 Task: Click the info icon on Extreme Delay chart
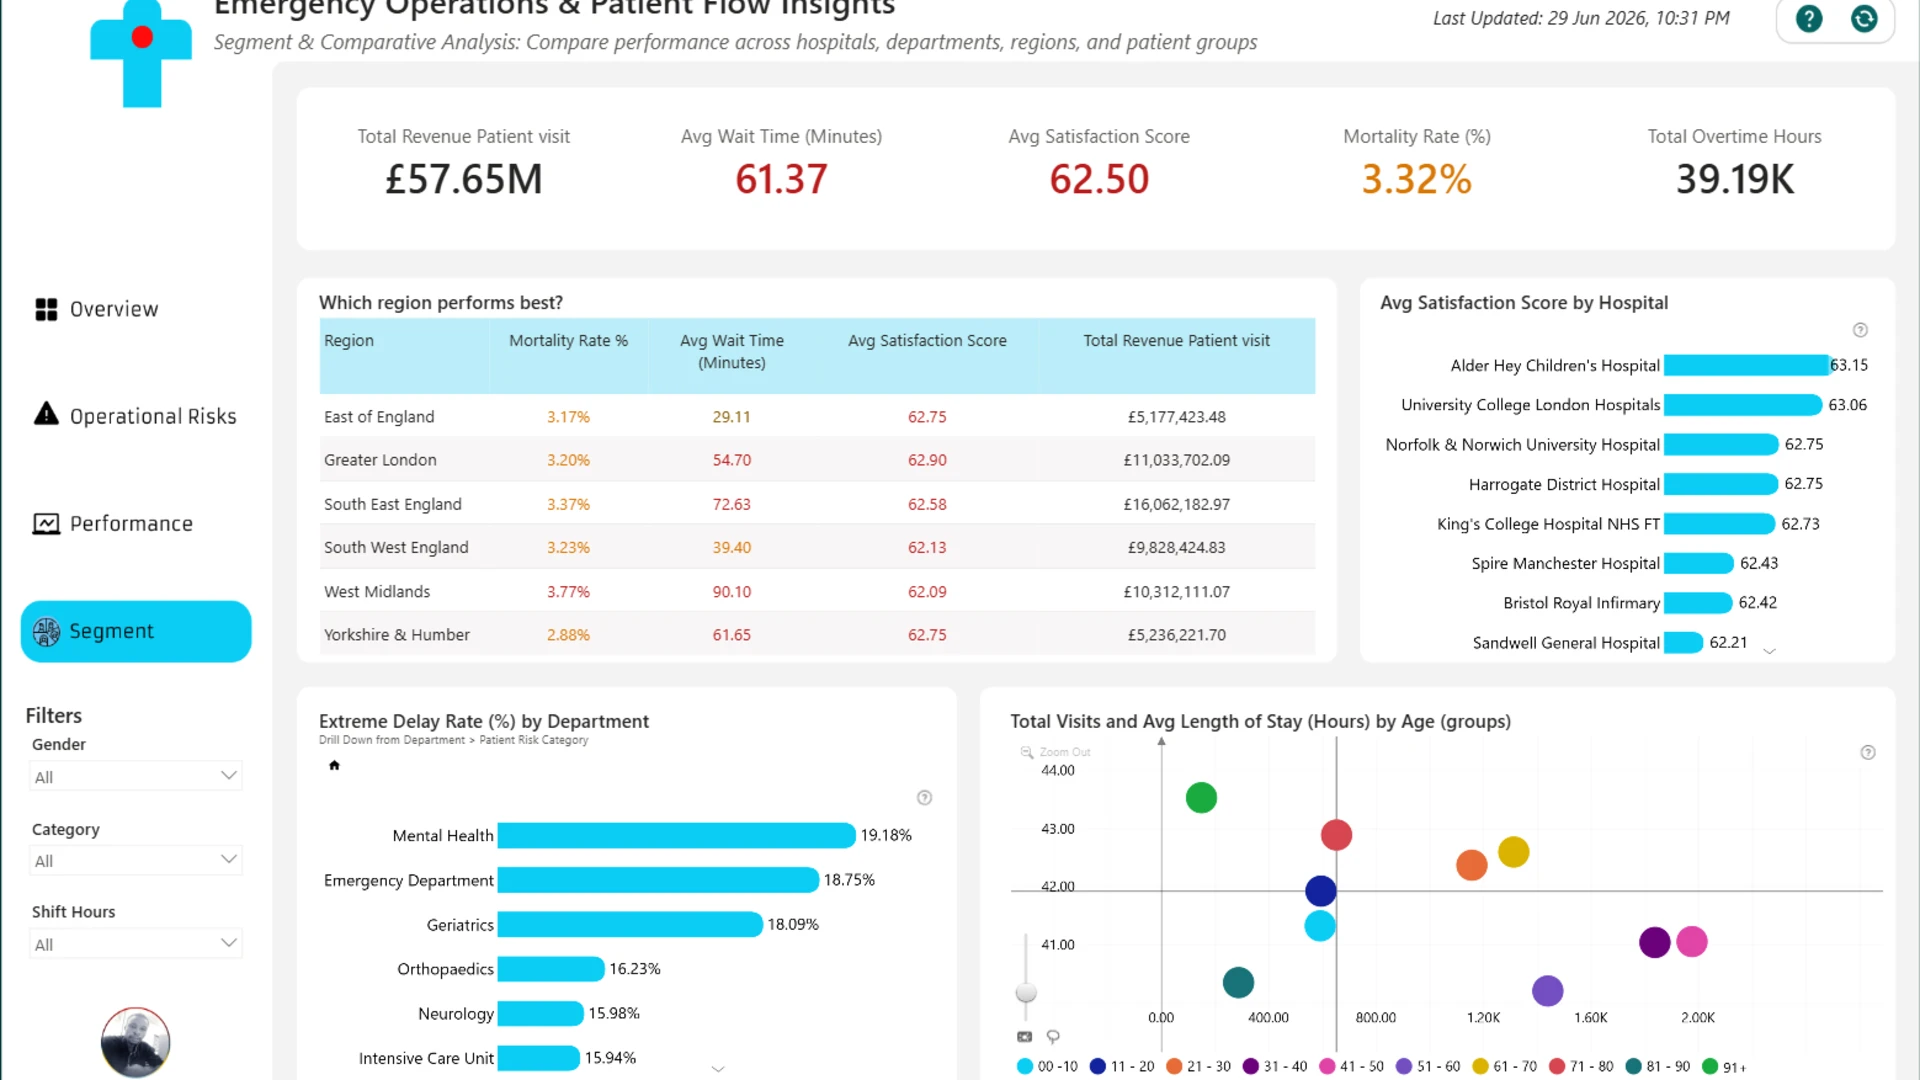click(x=924, y=798)
